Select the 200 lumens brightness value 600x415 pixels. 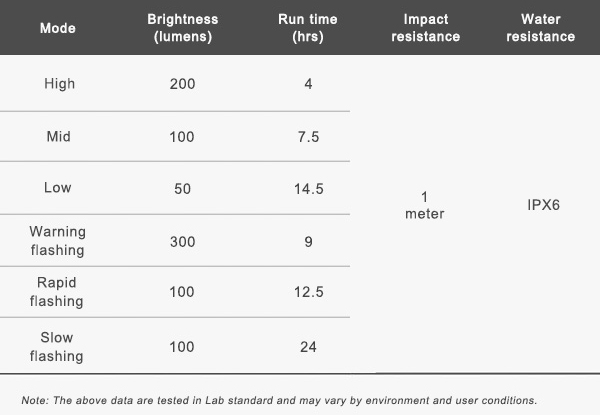coord(182,84)
